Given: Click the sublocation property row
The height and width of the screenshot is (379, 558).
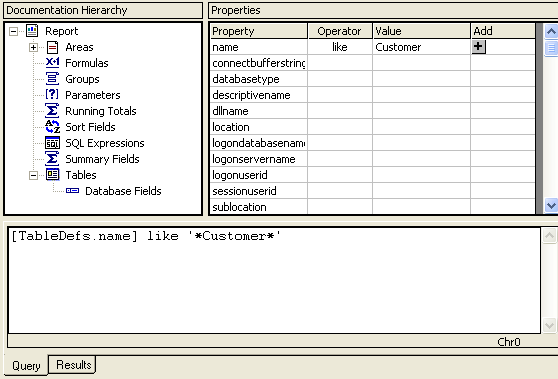Looking at the screenshot, I should tap(373, 207).
